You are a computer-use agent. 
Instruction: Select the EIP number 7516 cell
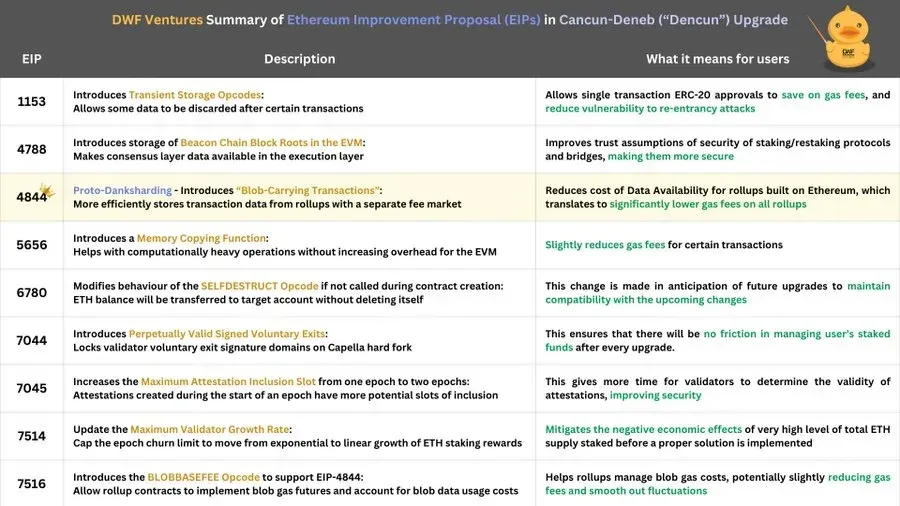click(x=32, y=484)
